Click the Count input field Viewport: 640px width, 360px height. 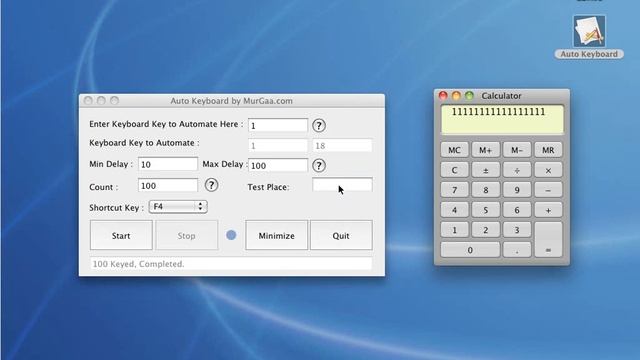168,185
